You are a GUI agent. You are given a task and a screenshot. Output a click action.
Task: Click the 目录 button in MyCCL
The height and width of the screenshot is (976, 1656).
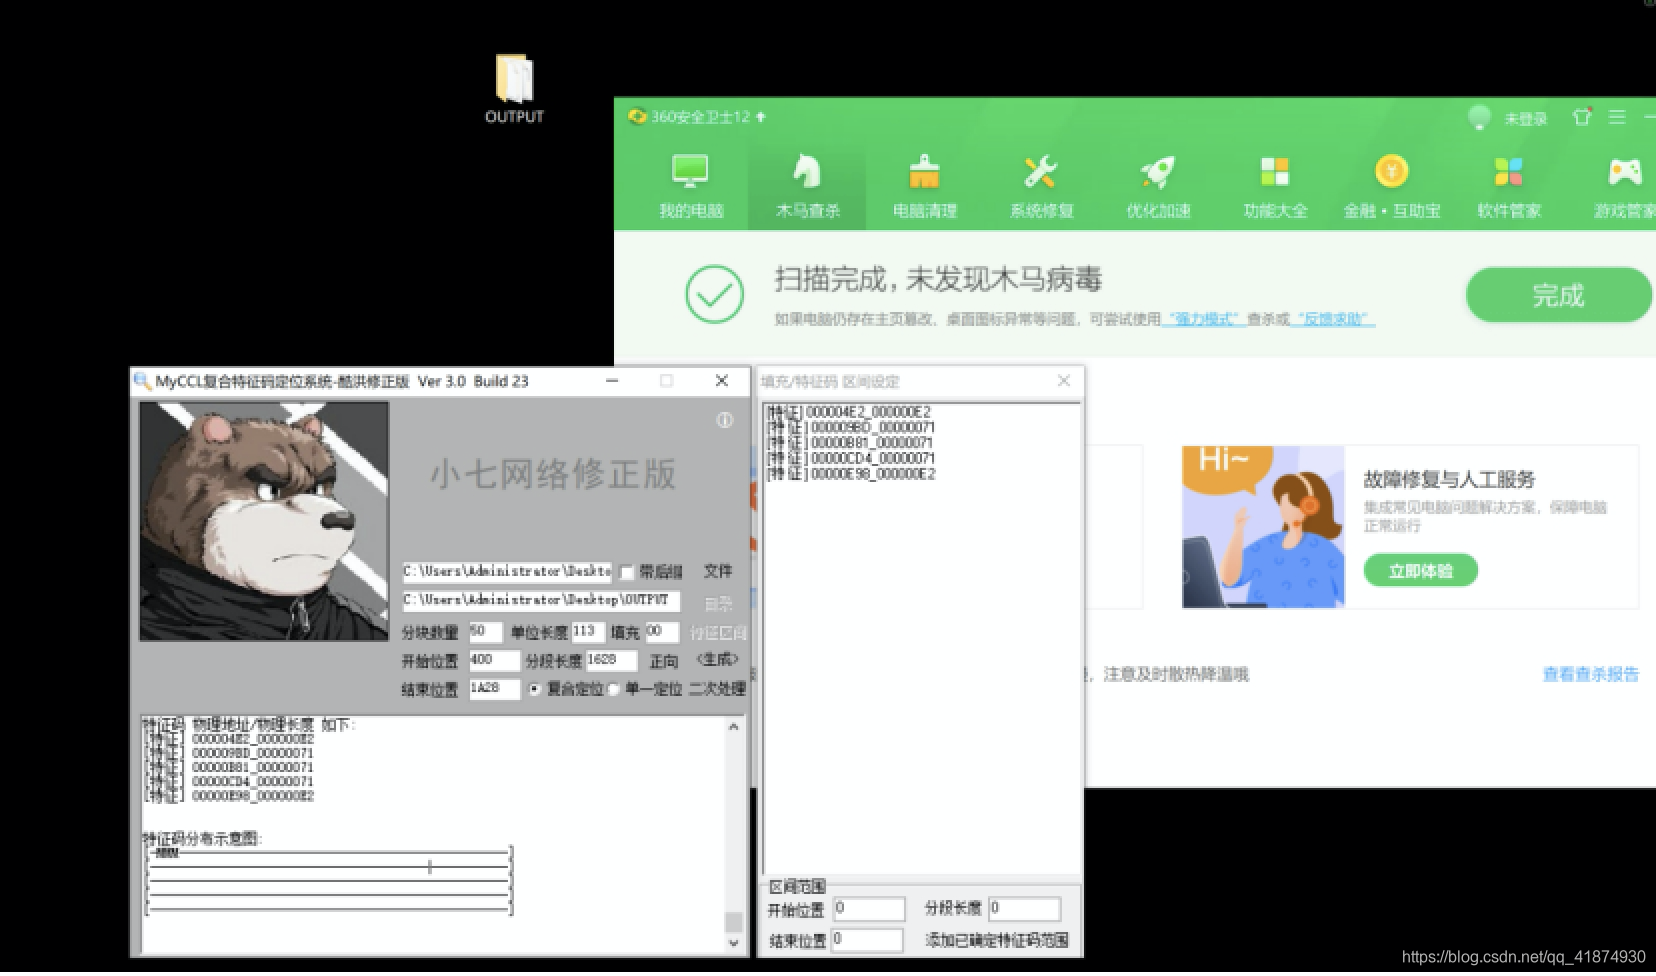[x=718, y=603]
